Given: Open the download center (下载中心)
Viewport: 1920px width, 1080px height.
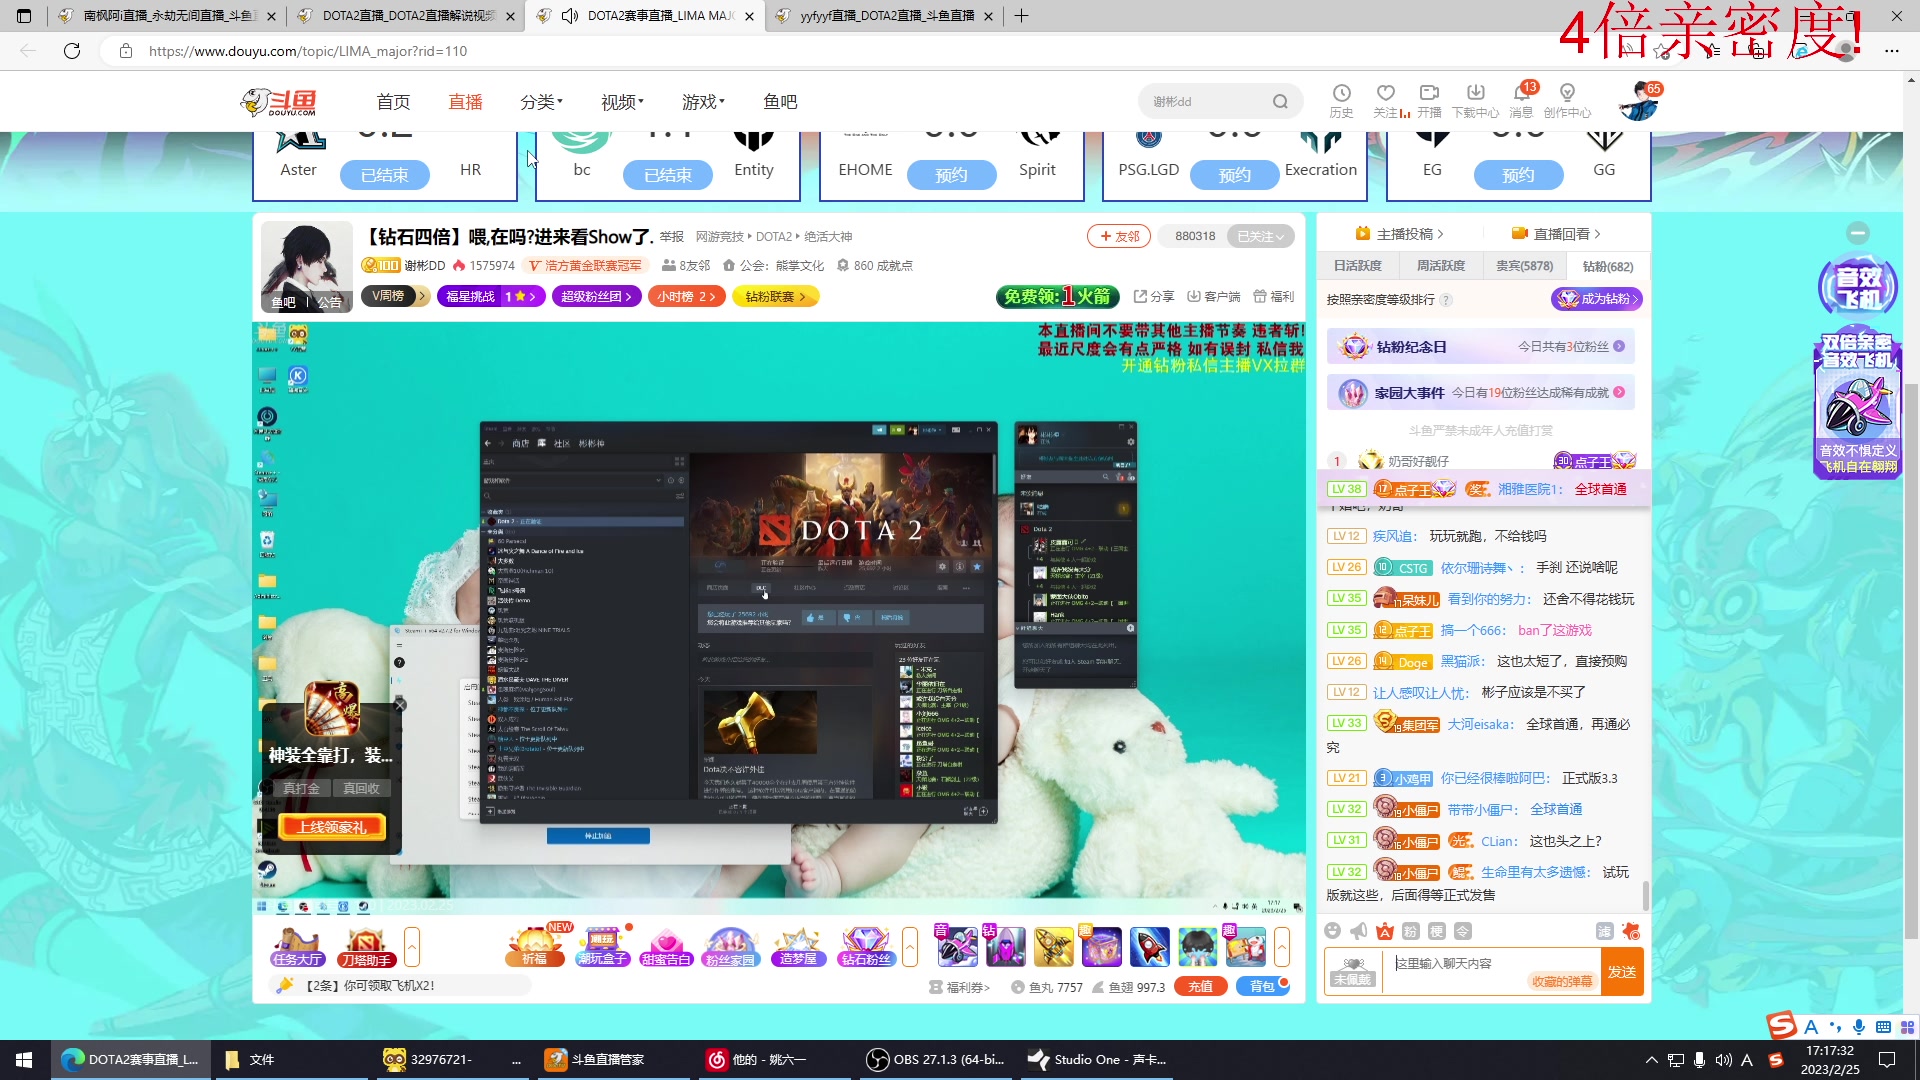Looking at the screenshot, I should click(x=1476, y=101).
